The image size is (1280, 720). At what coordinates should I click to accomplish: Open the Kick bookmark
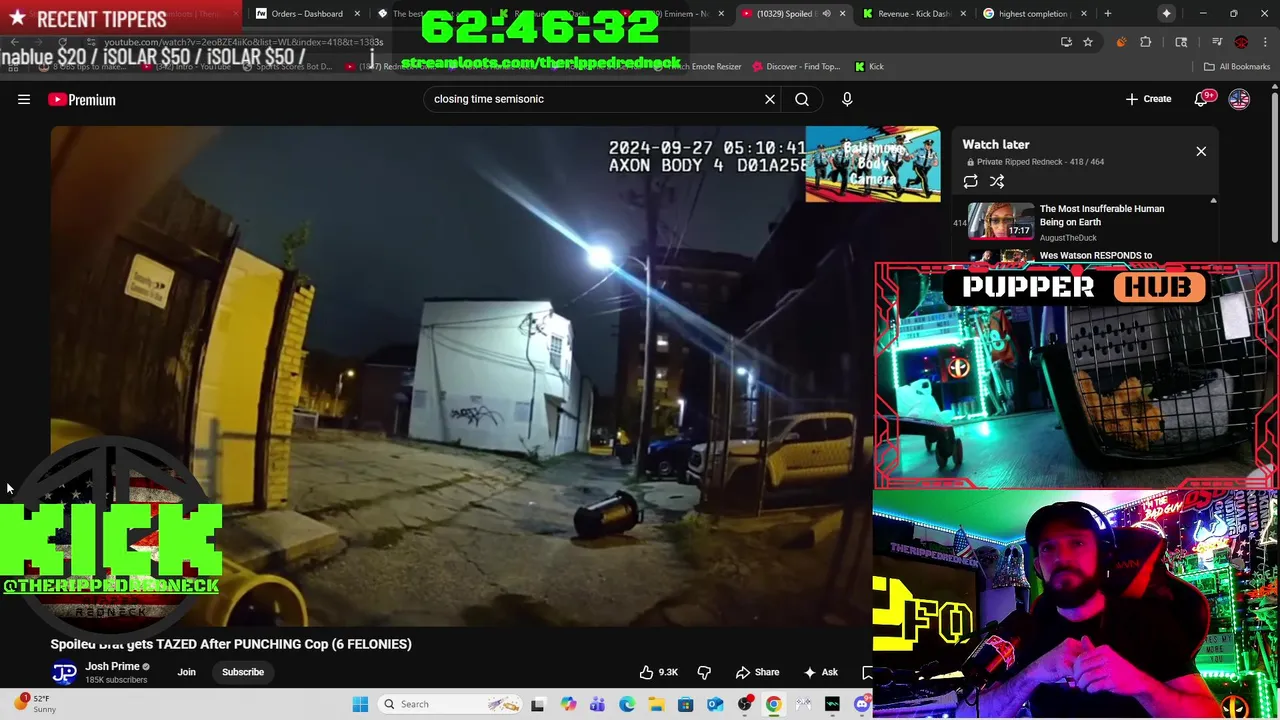[x=869, y=67]
